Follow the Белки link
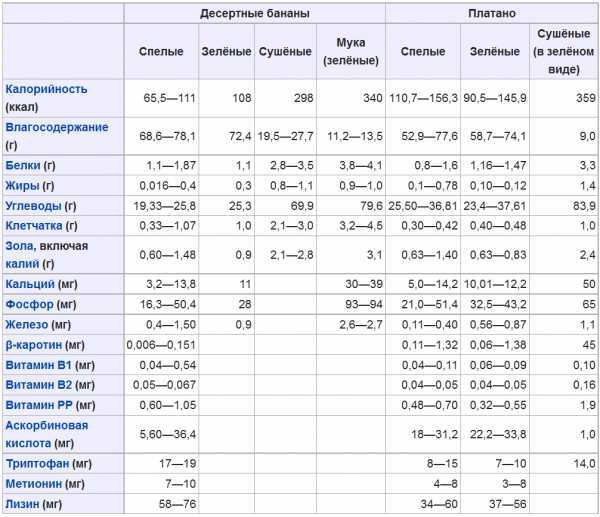This screenshot has width=600, height=517. tap(23, 165)
